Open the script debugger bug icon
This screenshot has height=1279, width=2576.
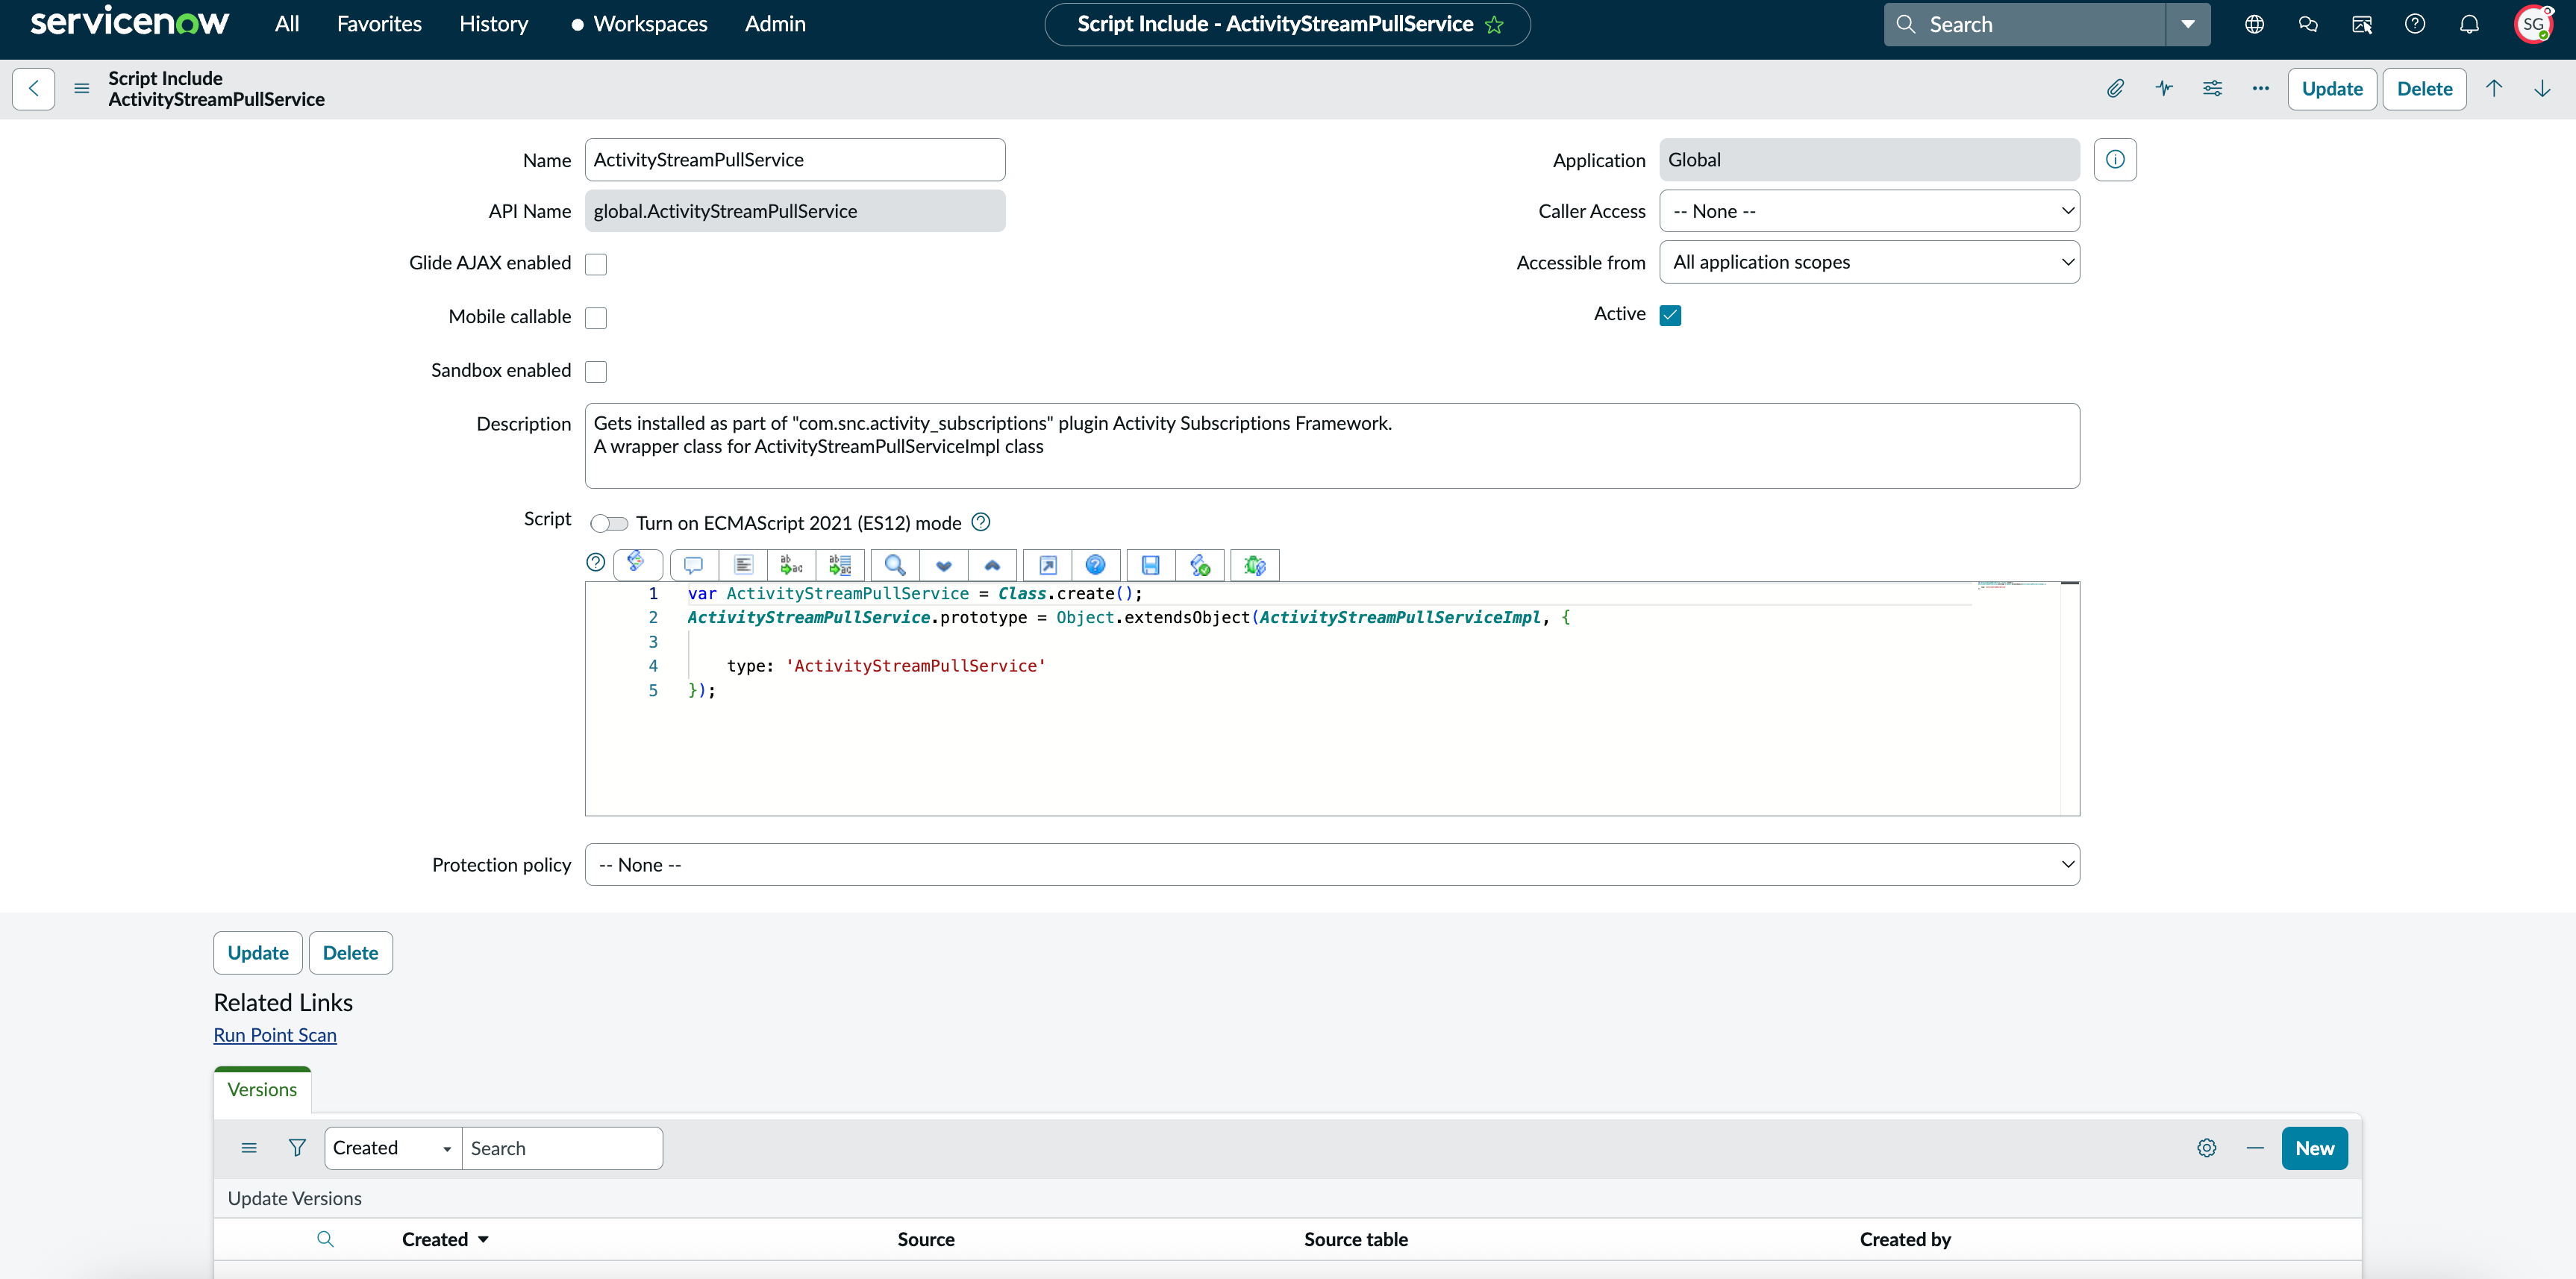pyautogui.click(x=1255, y=566)
